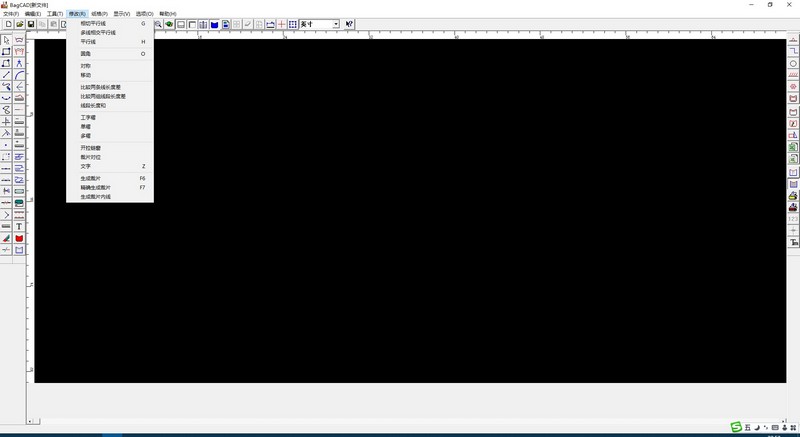Click the help question-mark arrow icon
This screenshot has height=437, width=800.
[350, 24]
